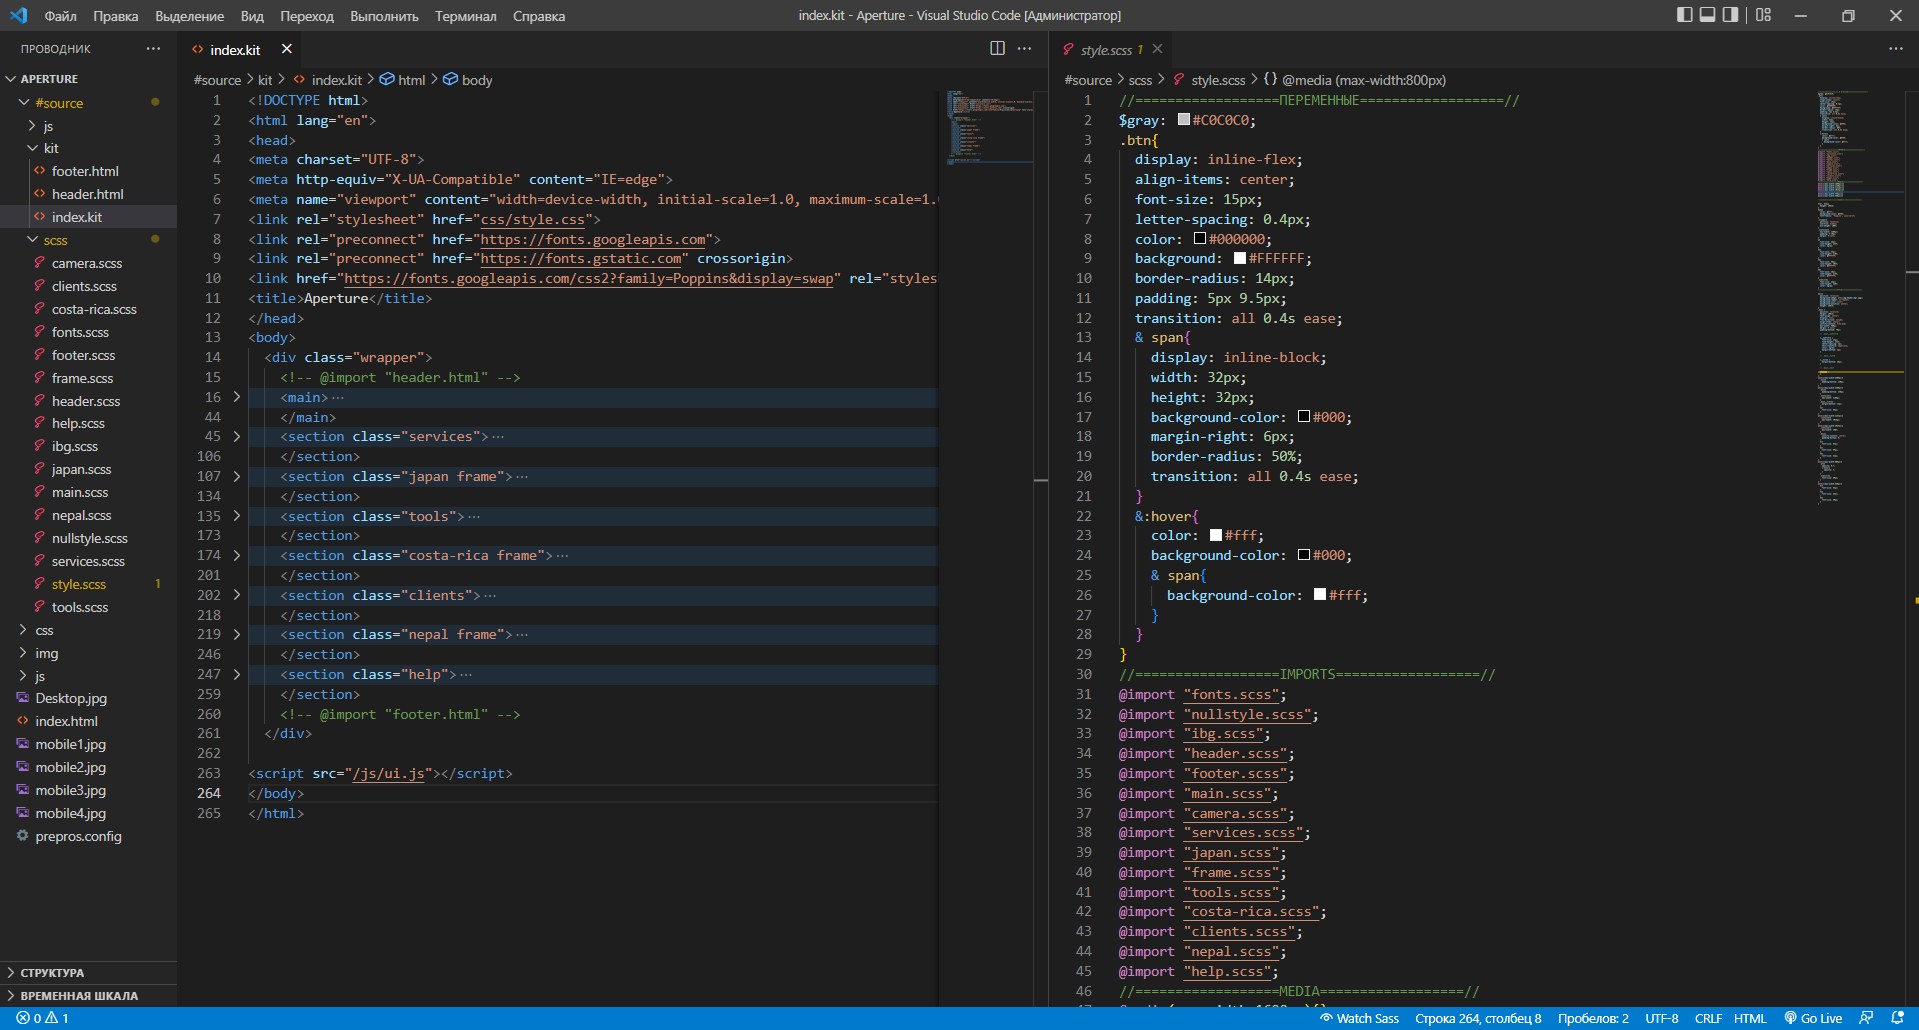Open footer.html in the explorer
This screenshot has height=1030, width=1919.
coord(88,171)
